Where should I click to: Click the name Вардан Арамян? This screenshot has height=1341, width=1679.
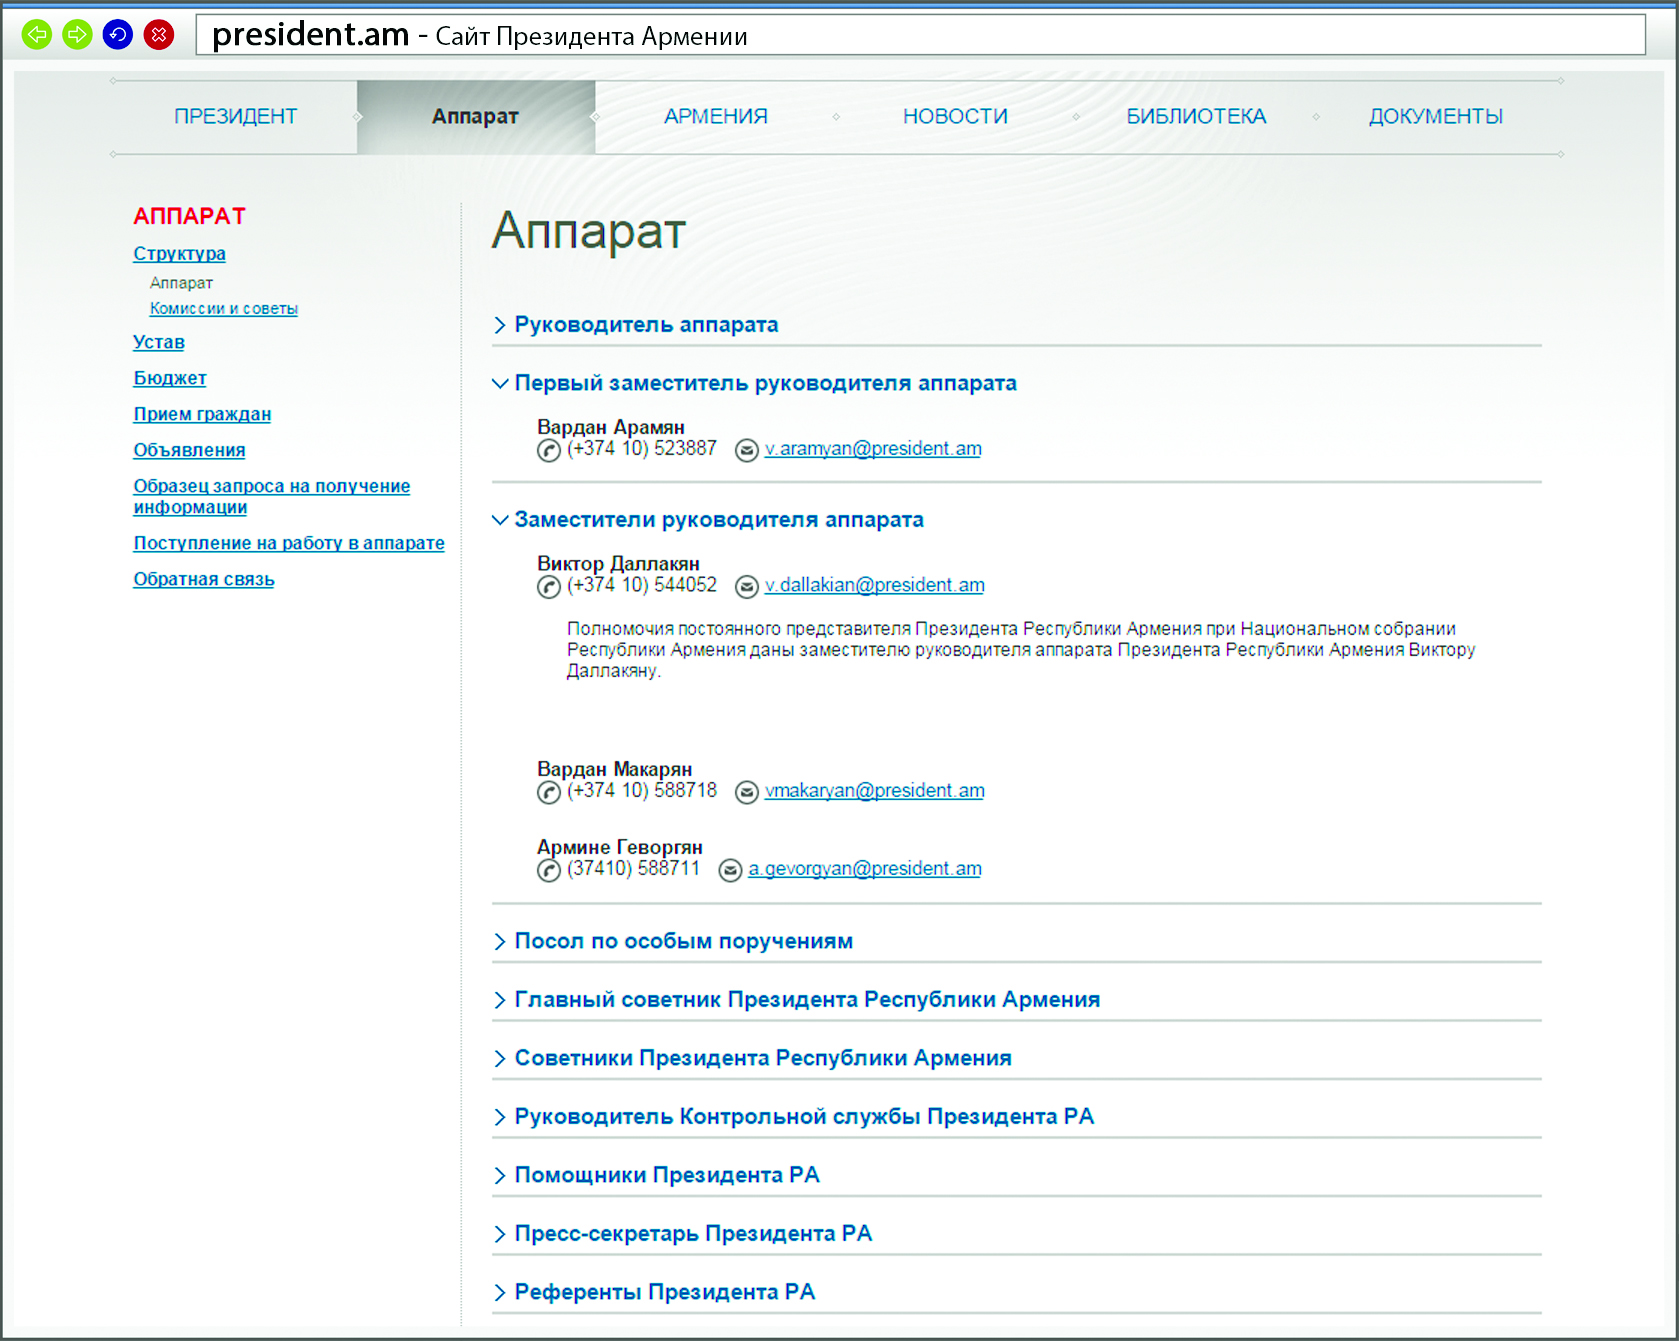tap(611, 427)
